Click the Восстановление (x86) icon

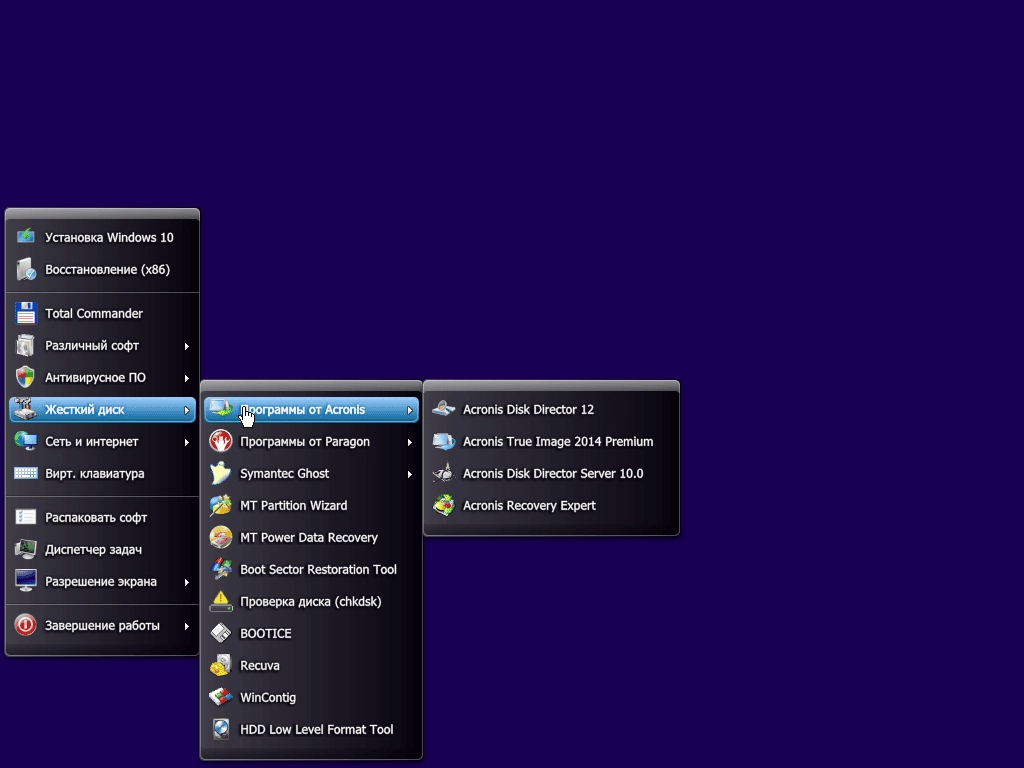(x=25, y=268)
